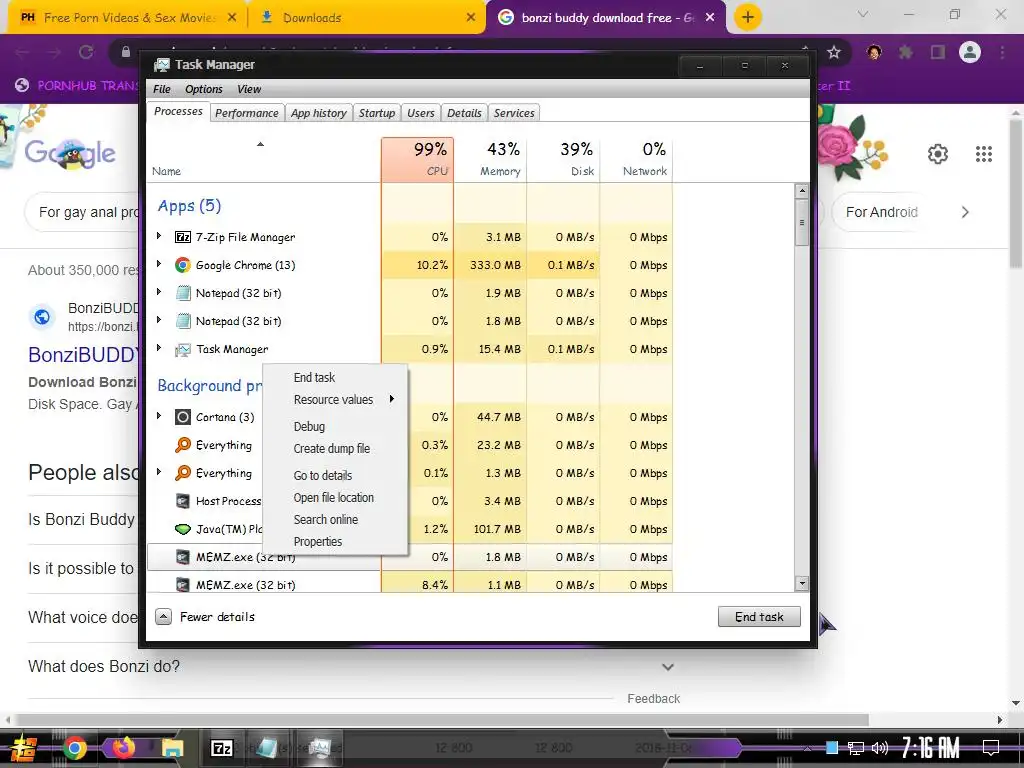This screenshot has height=768, width=1024.
Task: Click the For Android filter chip
Action: pos(881,212)
